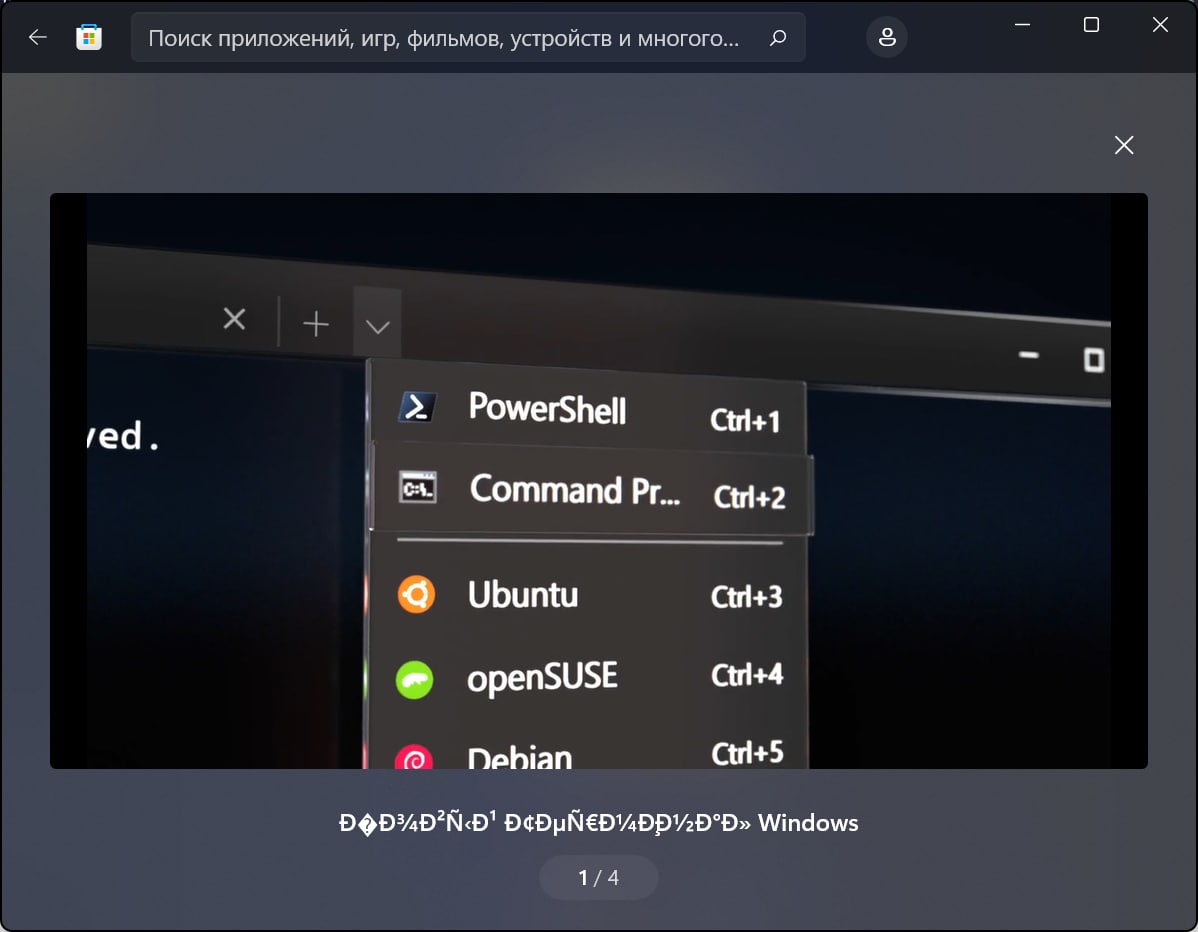Focus the app search input field
This screenshot has width=1198, height=932.
point(468,37)
